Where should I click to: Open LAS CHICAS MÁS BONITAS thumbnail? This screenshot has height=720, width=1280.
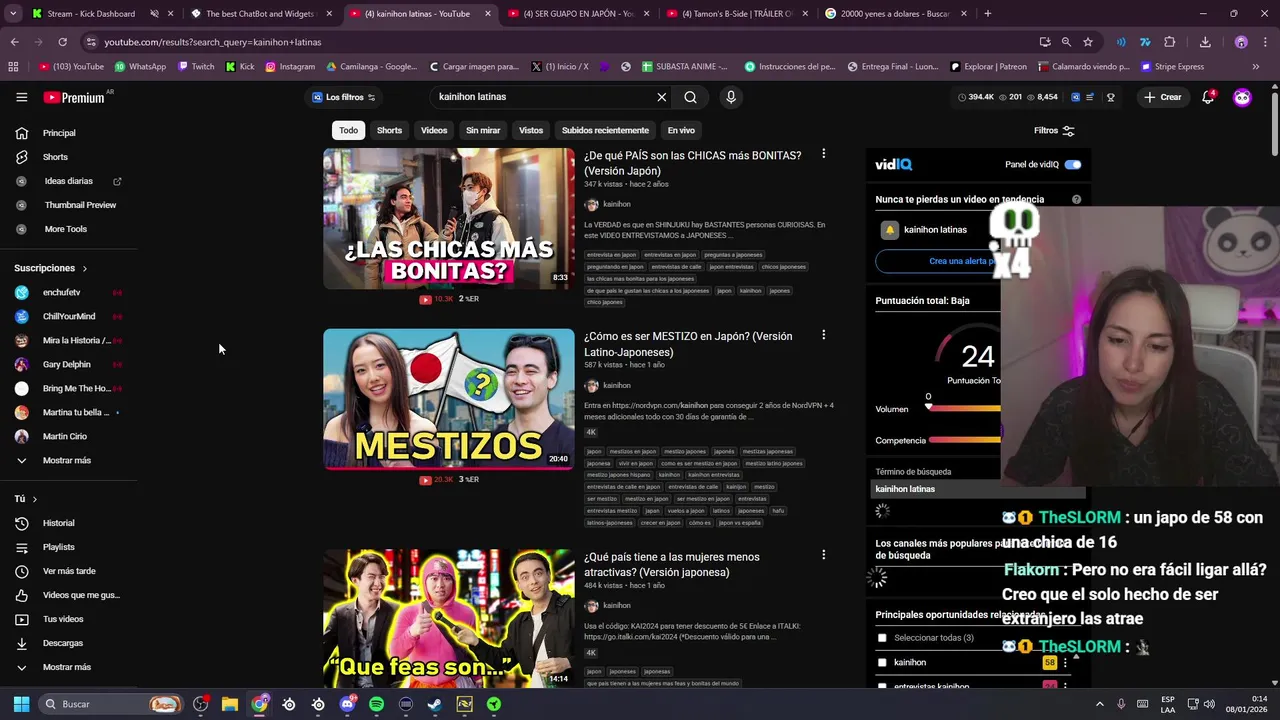pos(449,218)
